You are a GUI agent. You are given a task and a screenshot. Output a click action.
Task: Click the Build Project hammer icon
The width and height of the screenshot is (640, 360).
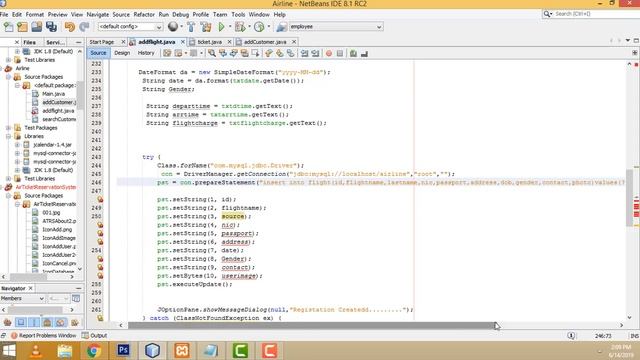click(x=191, y=27)
